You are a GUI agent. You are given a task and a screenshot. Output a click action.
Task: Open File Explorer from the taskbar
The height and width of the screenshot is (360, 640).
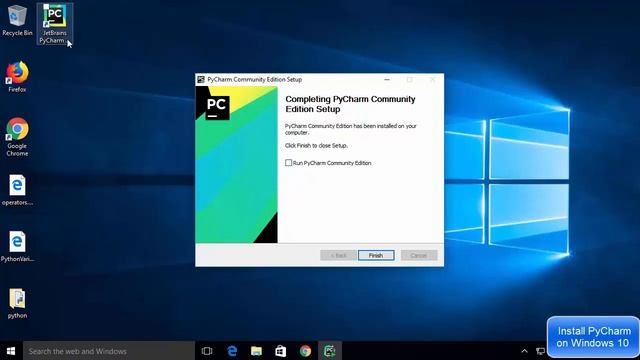[256, 351]
